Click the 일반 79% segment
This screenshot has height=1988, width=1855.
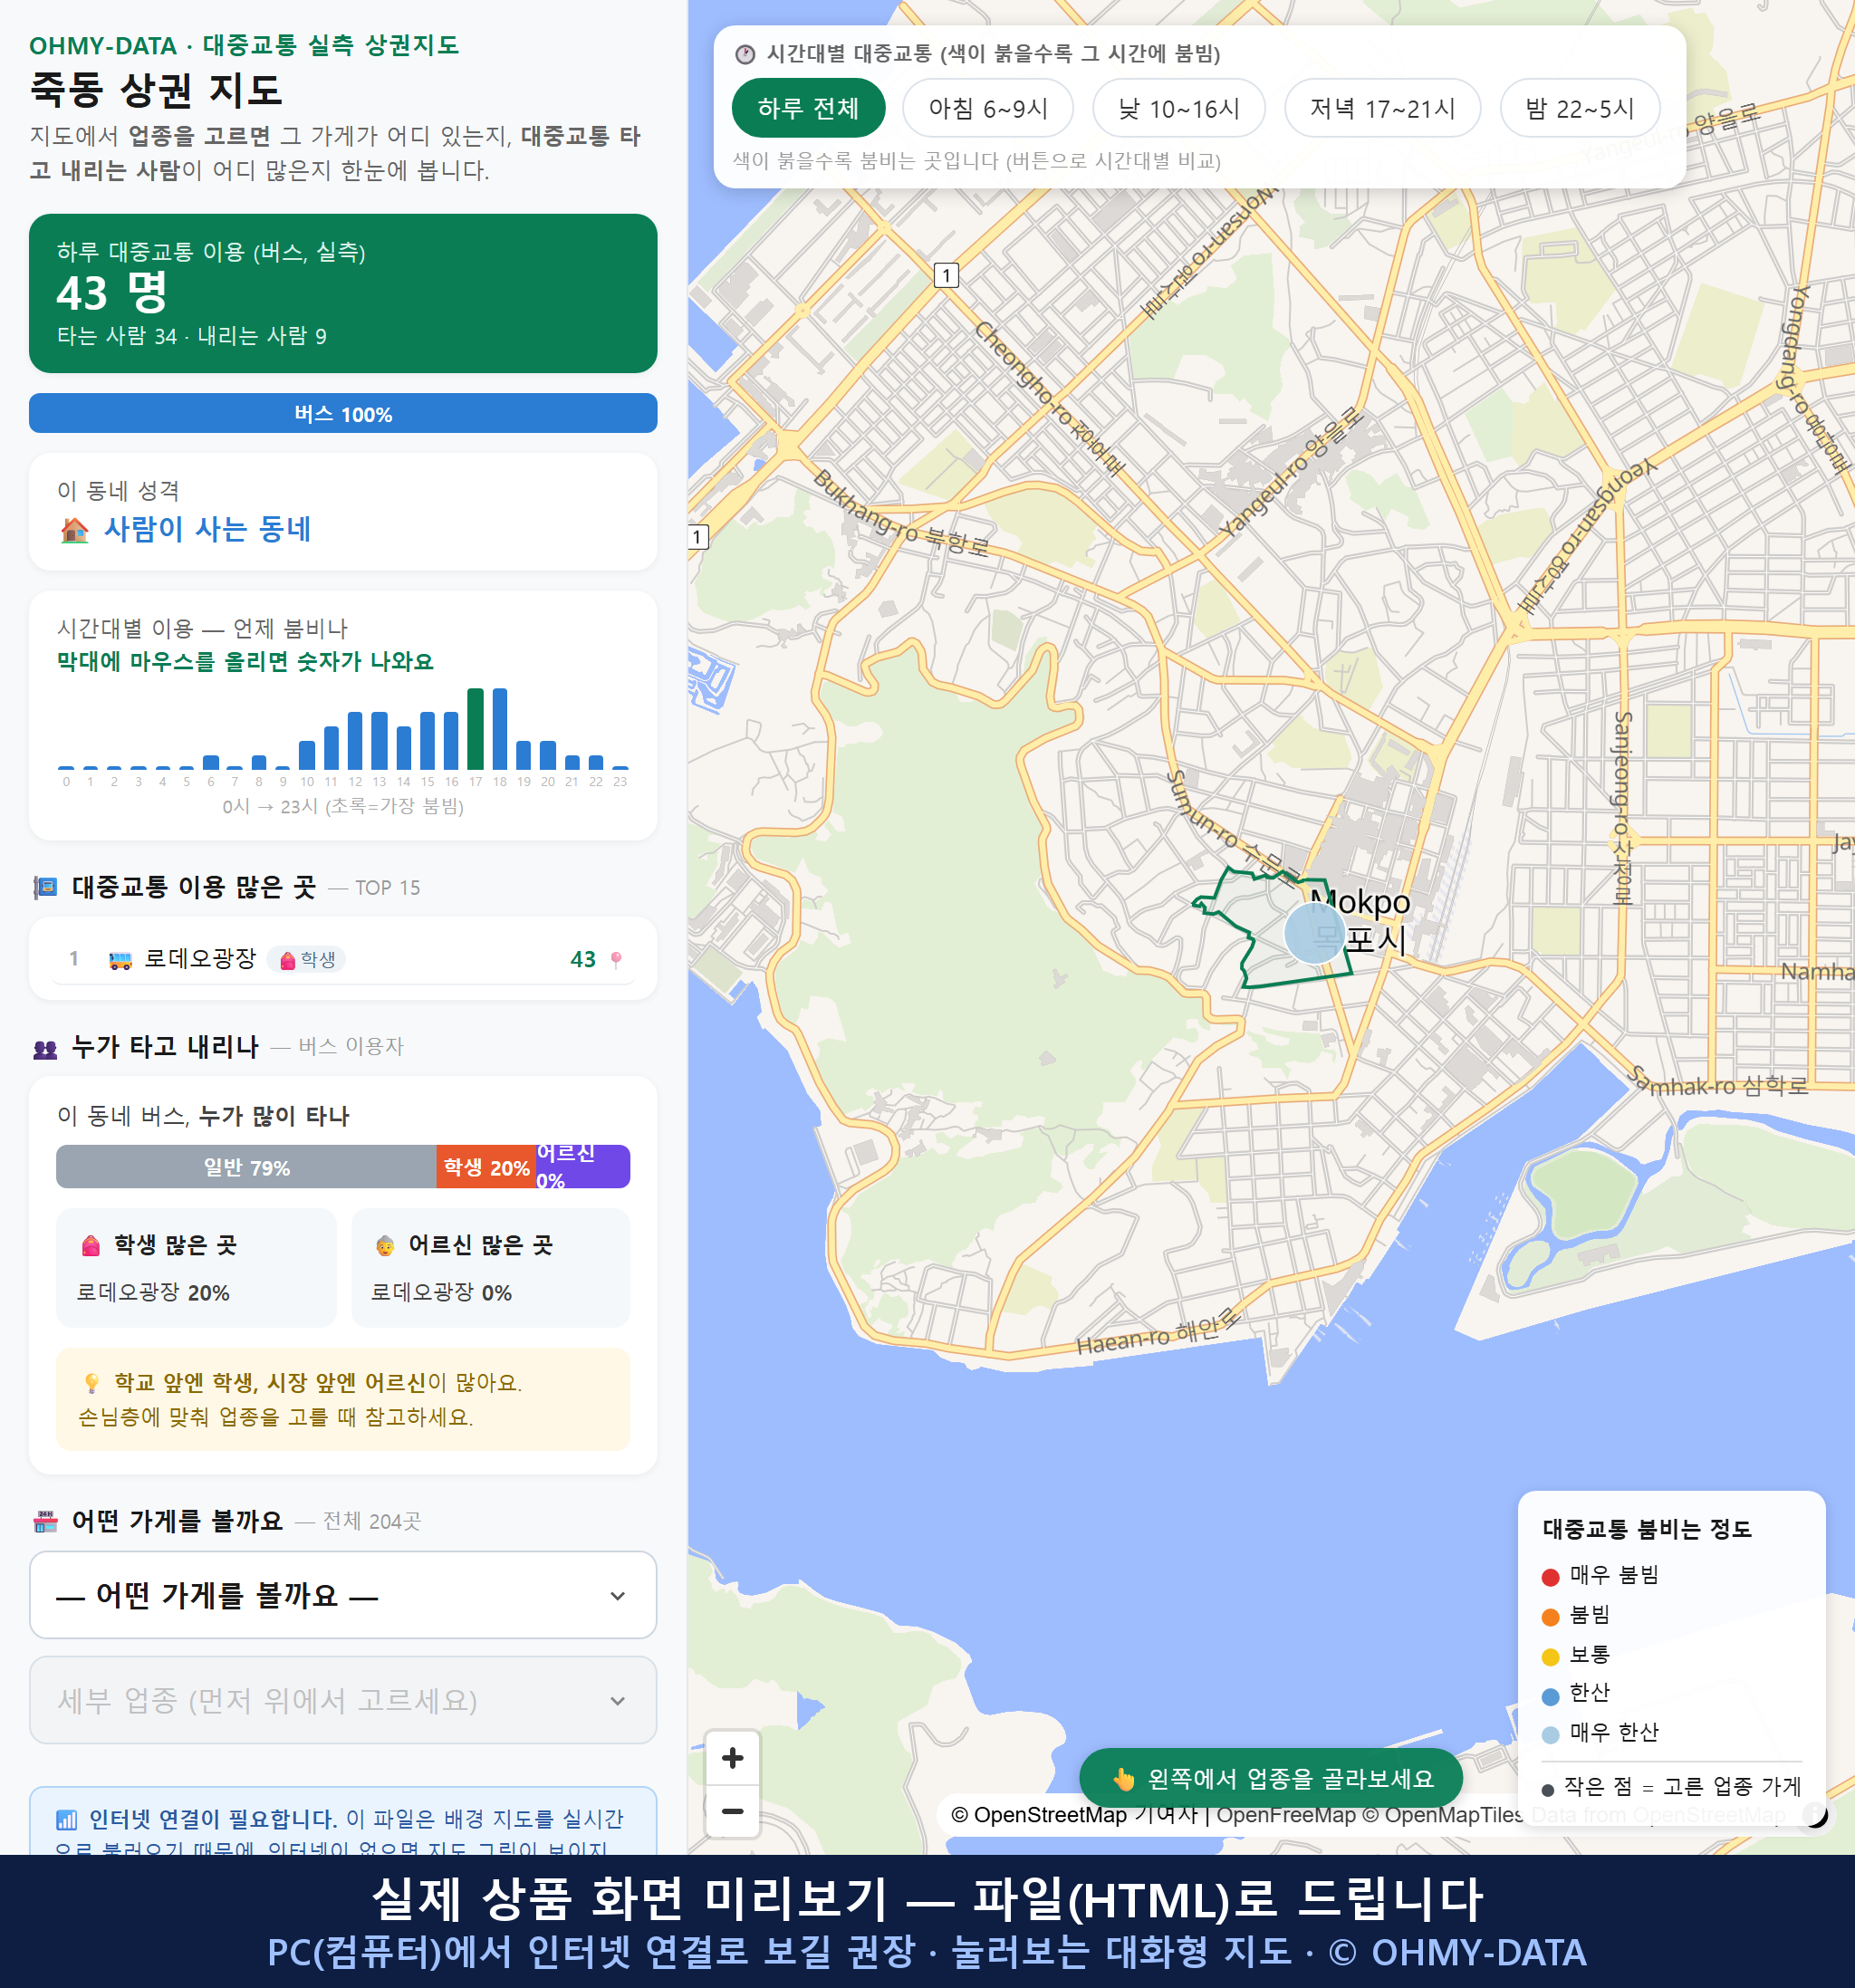[x=246, y=1167]
